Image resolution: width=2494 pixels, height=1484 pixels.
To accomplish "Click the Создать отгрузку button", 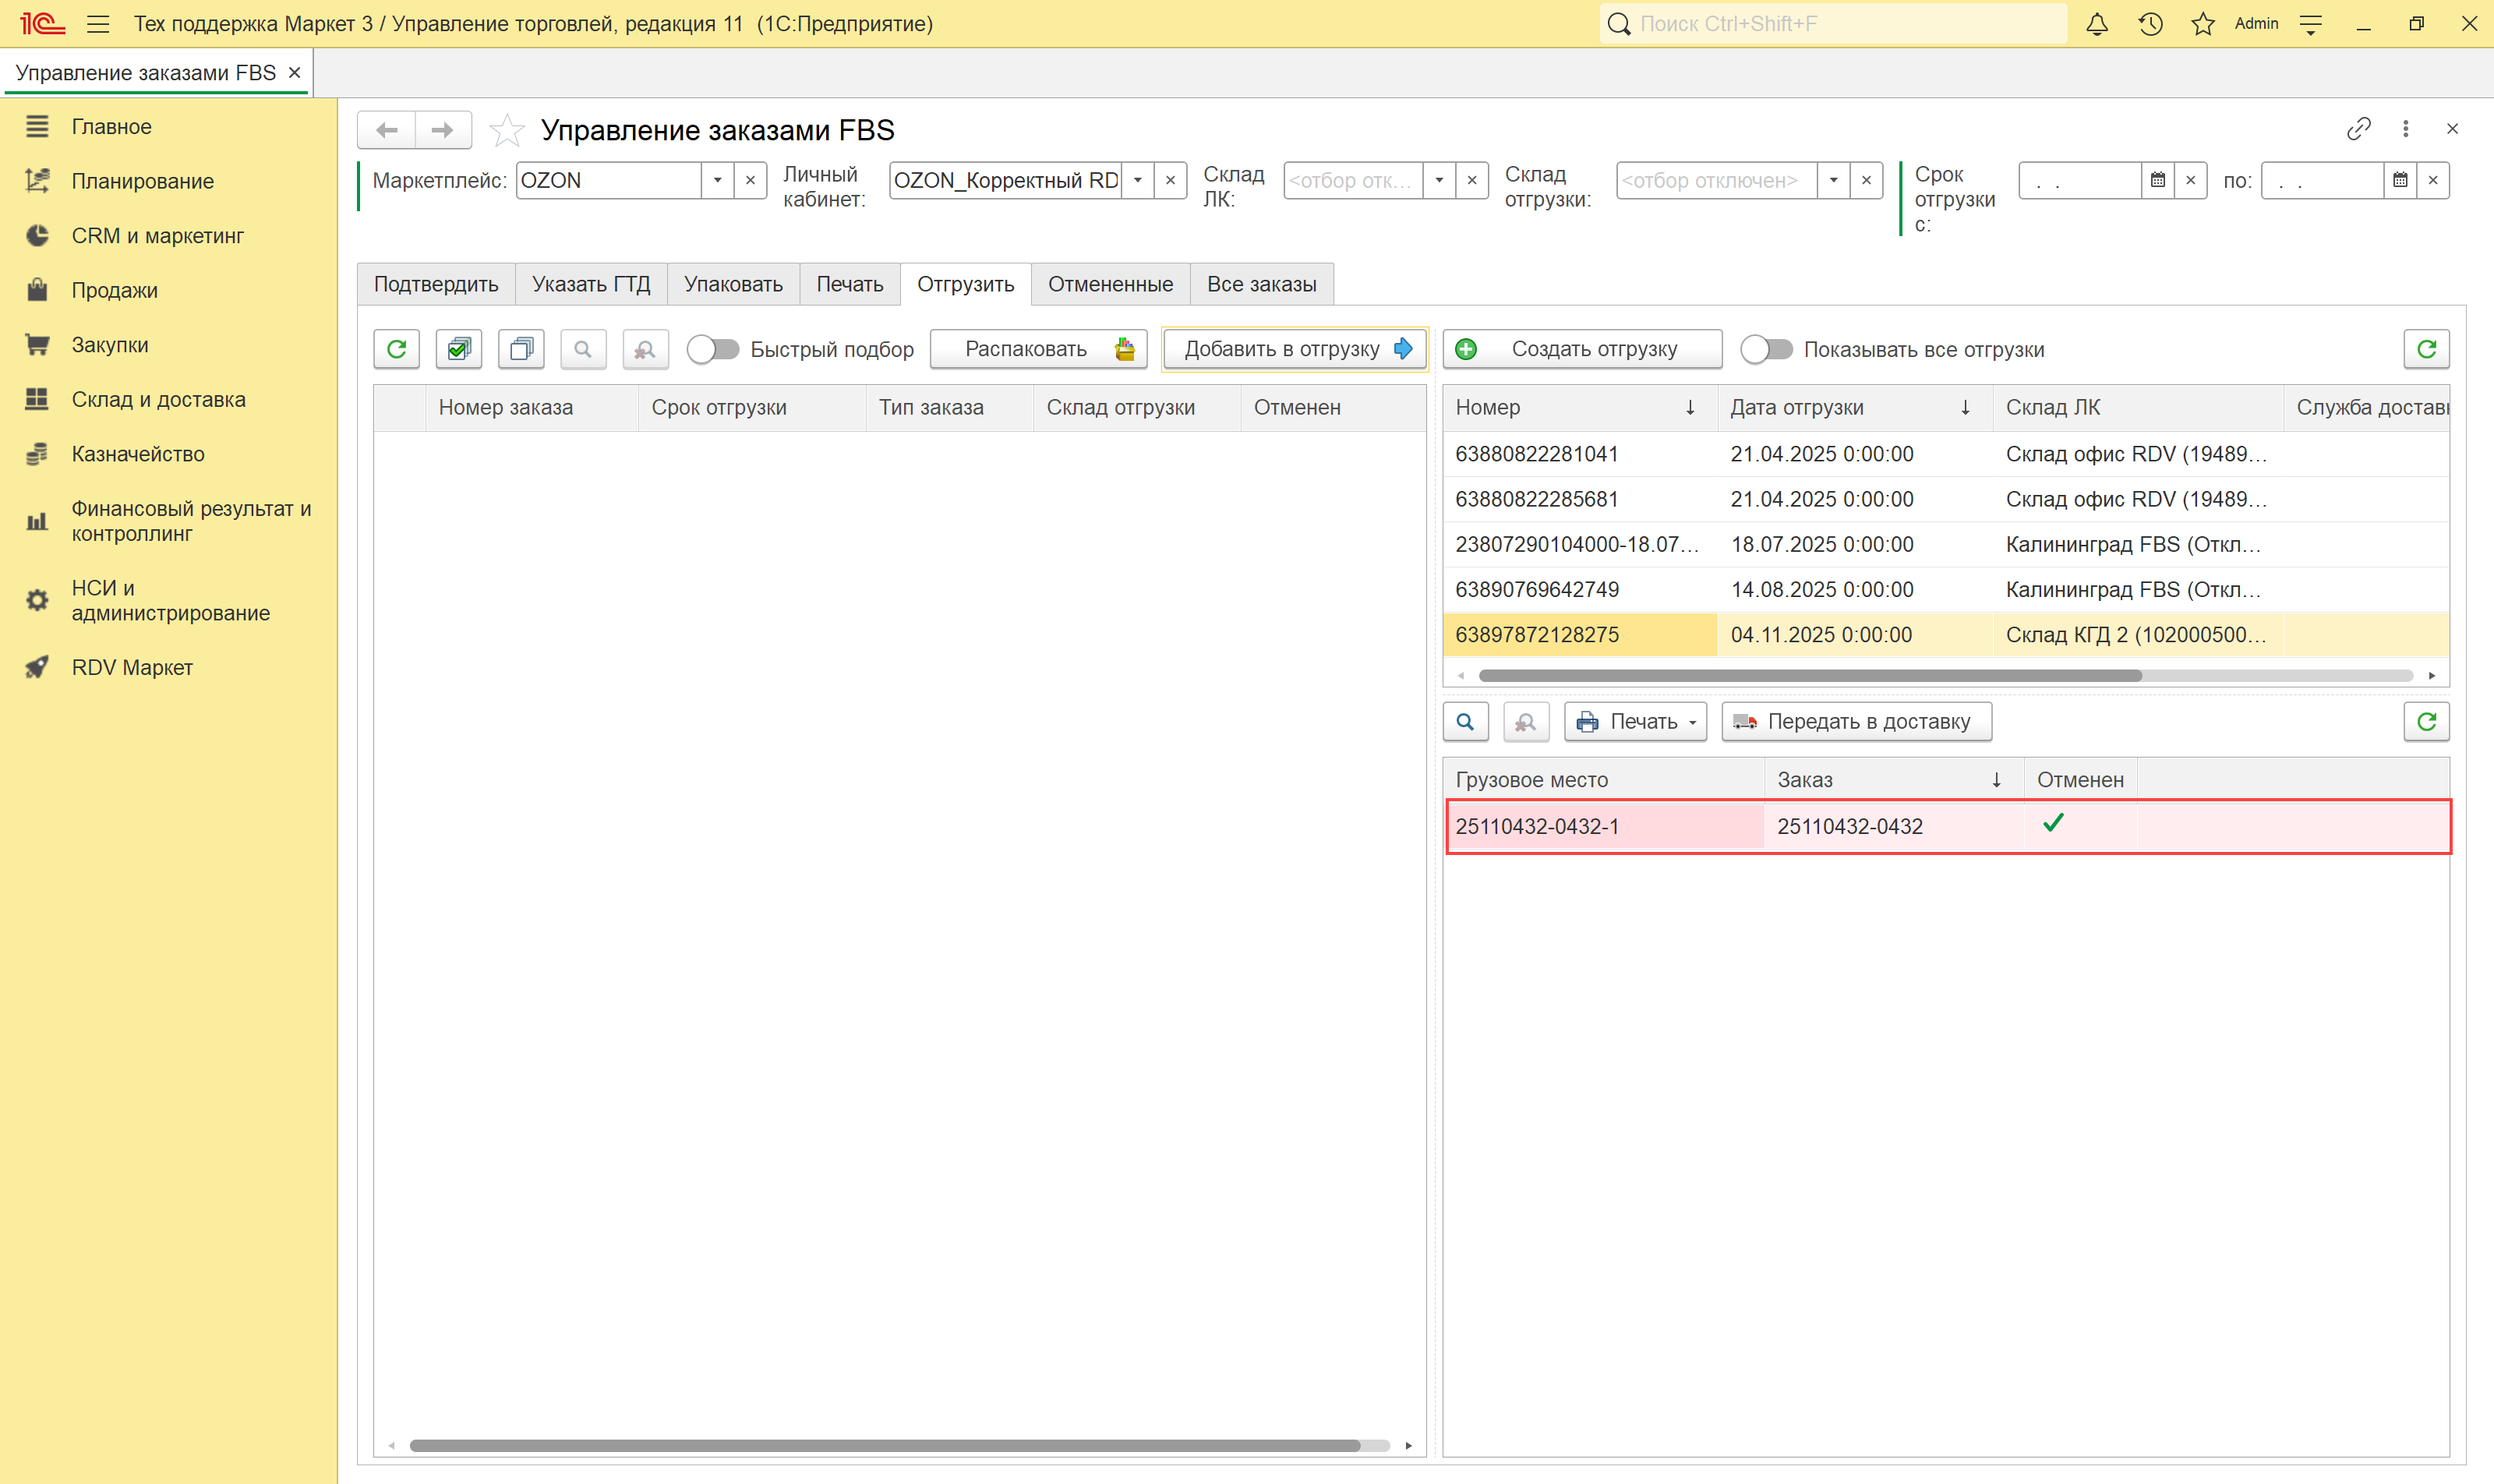I will [1582, 349].
